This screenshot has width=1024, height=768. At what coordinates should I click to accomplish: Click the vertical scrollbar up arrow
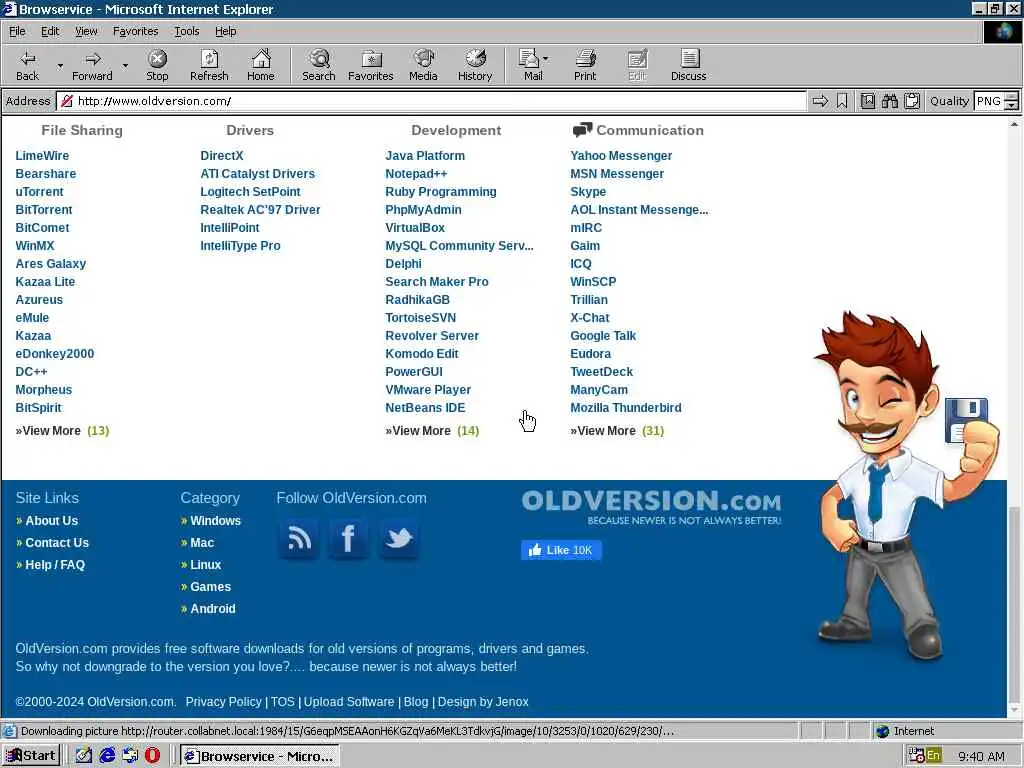pyautogui.click(x=1014, y=123)
